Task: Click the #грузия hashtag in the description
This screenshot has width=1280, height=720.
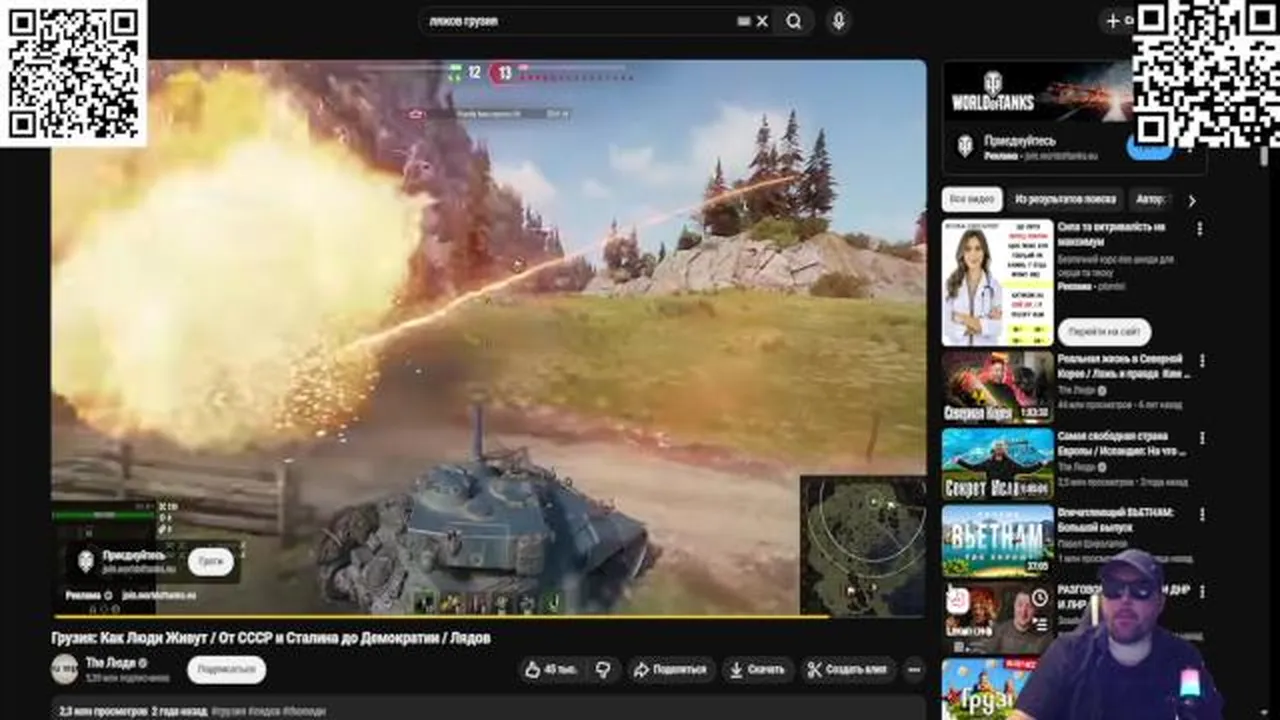Action: [229, 711]
